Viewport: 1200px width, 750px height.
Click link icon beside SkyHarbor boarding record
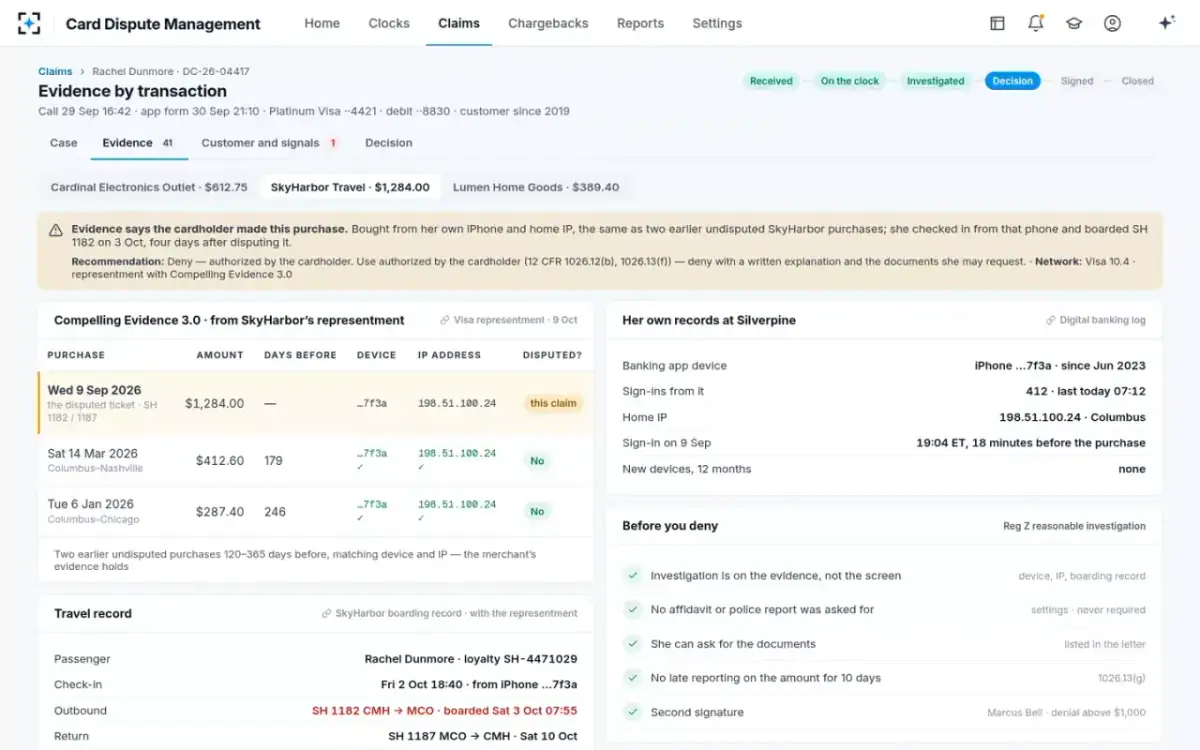(326, 614)
